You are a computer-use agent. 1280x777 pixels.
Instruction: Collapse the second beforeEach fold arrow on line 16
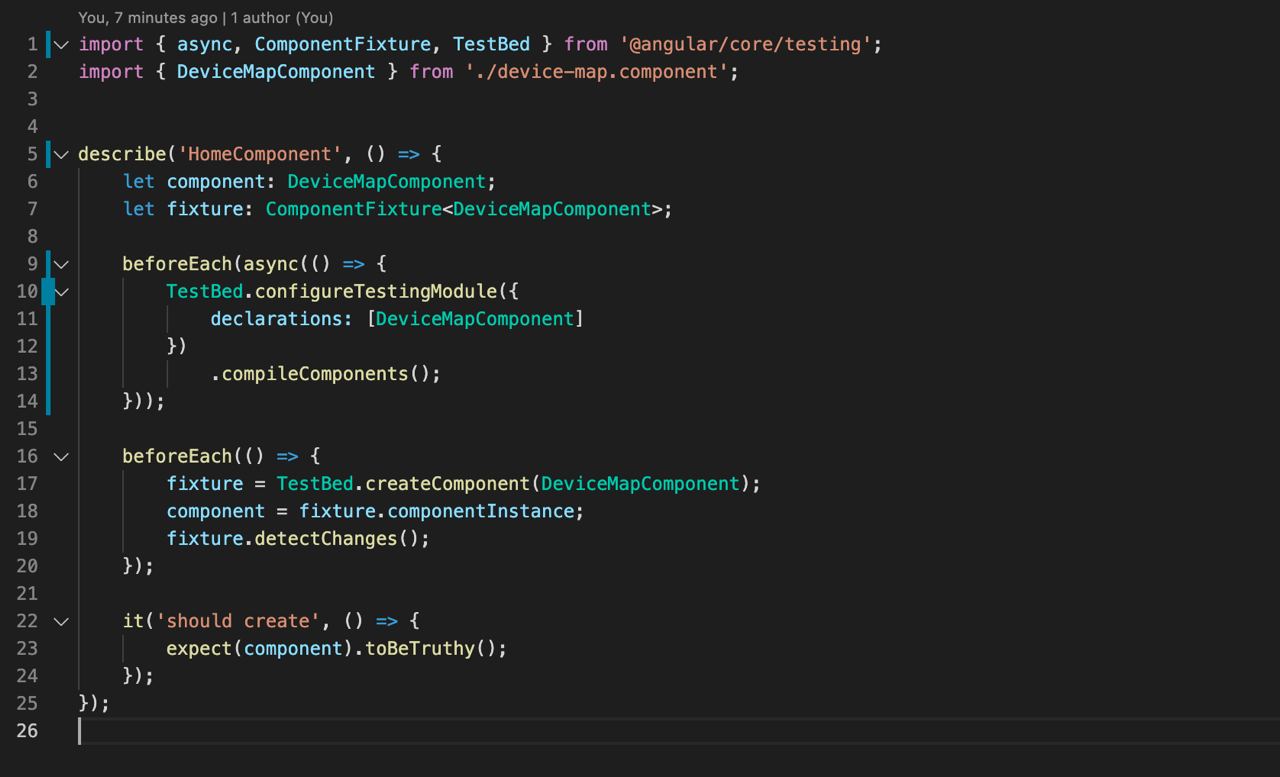pos(62,456)
